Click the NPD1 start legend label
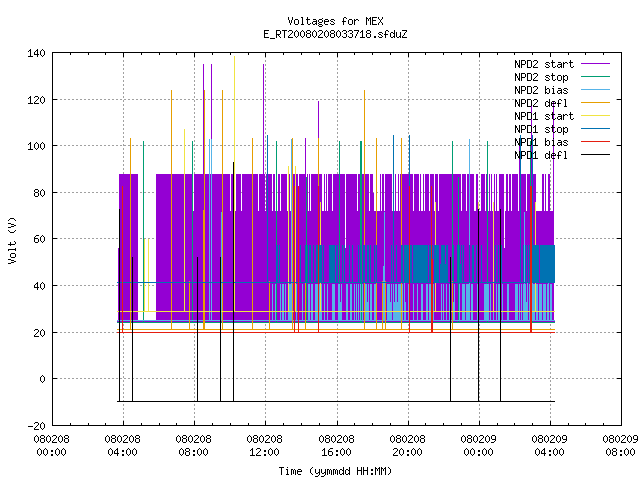The width and height of the screenshot is (640, 480). coord(544,116)
